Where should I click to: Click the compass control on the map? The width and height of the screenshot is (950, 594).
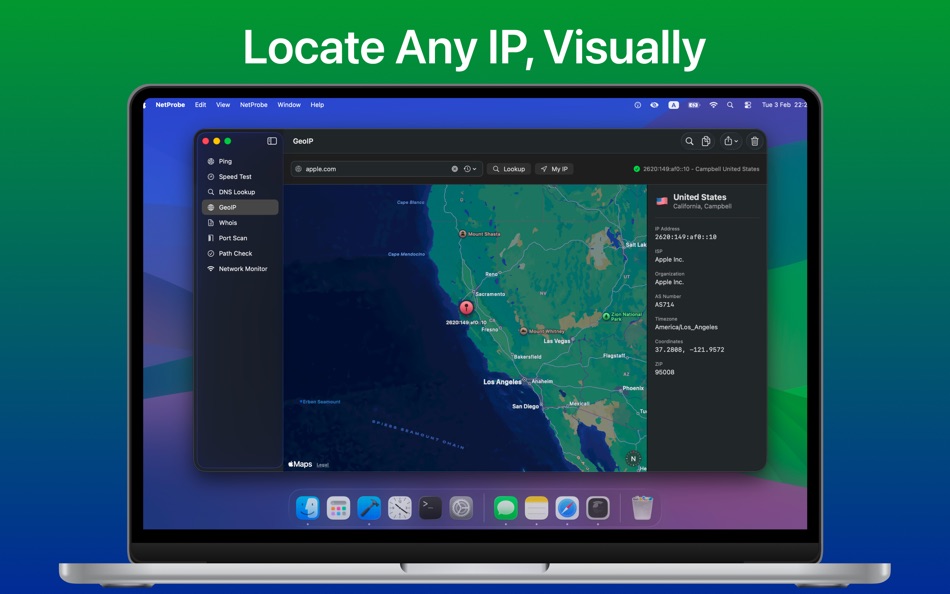click(x=634, y=456)
